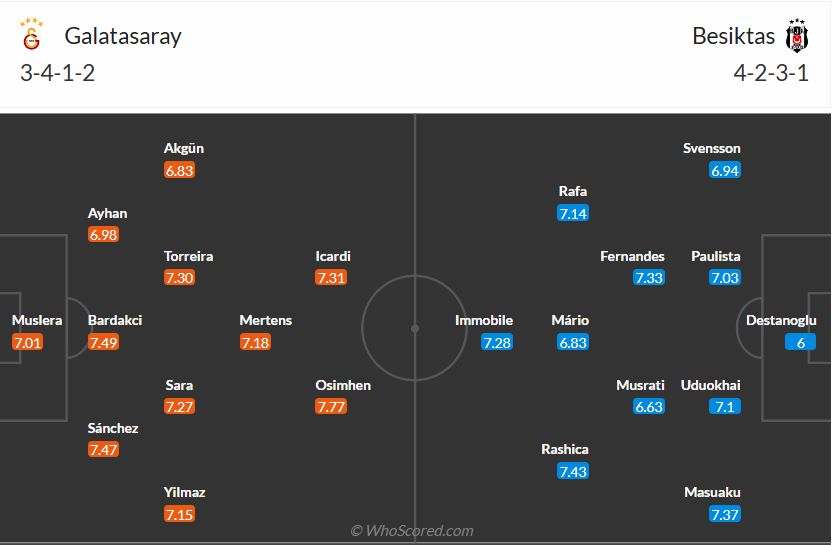Click the Besiktas club crest icon
The height and width of the screenshot is (545, 832).
(796, 36)
